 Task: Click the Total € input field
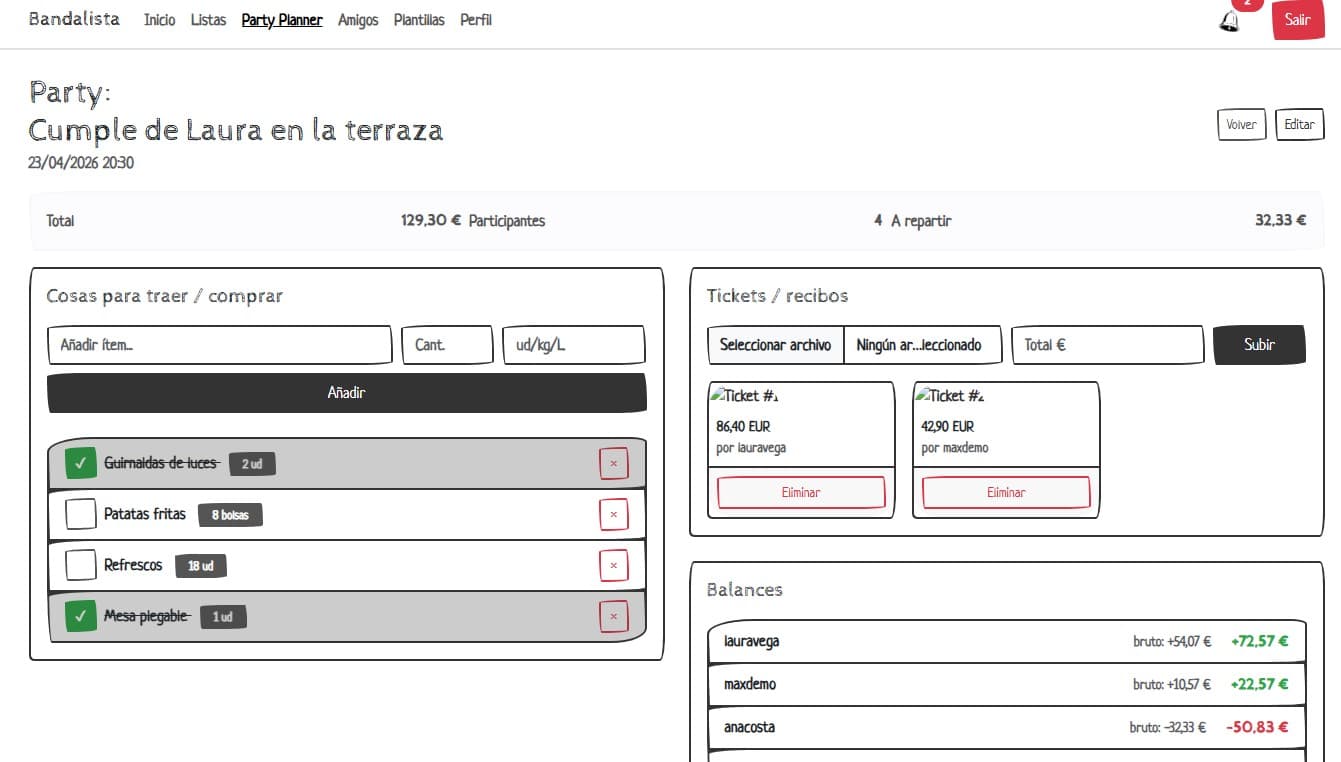click(1108, 345)
